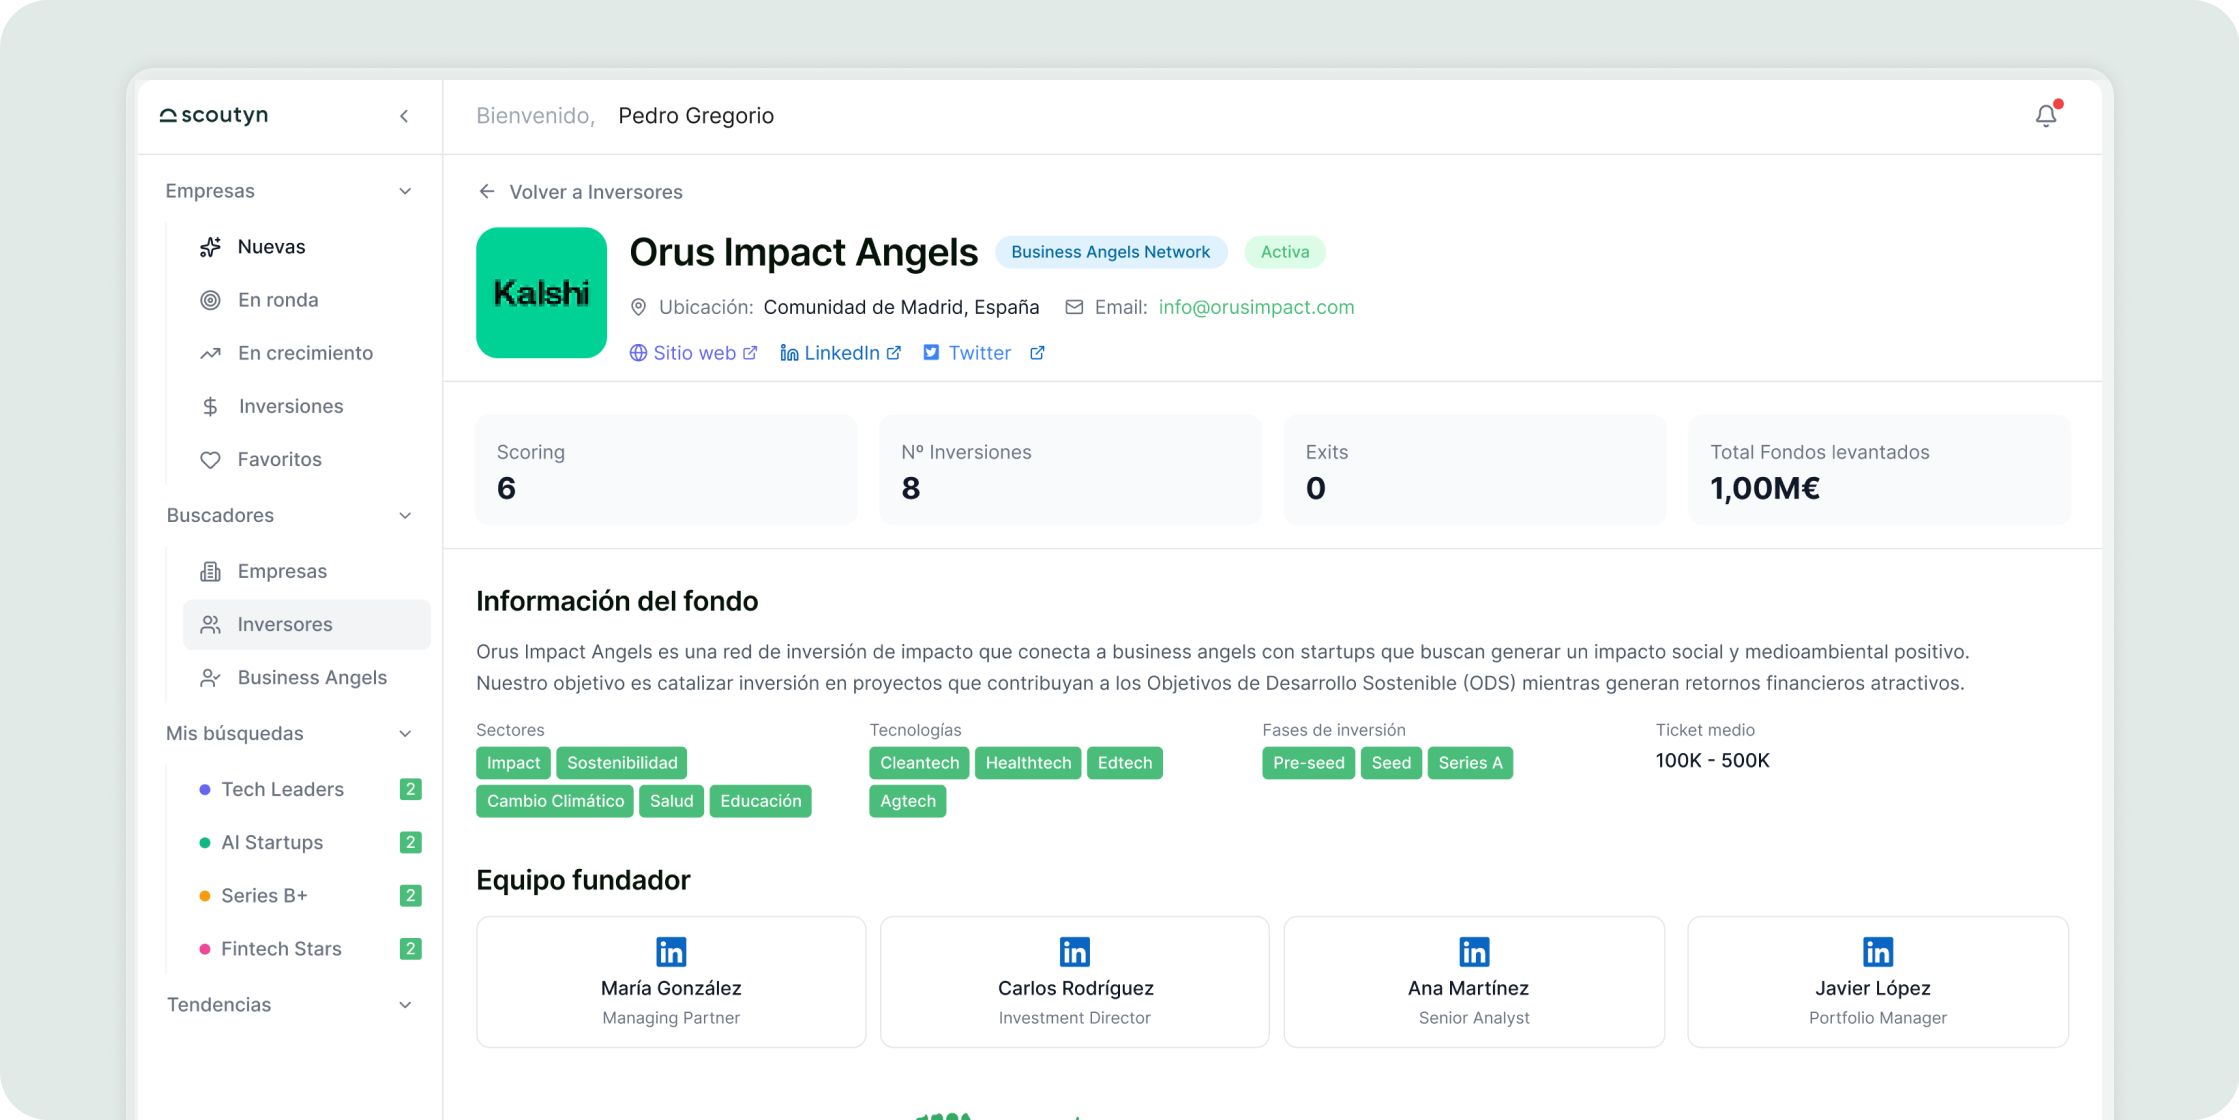Open Nuevas in the sidebar

pos(306,247)
